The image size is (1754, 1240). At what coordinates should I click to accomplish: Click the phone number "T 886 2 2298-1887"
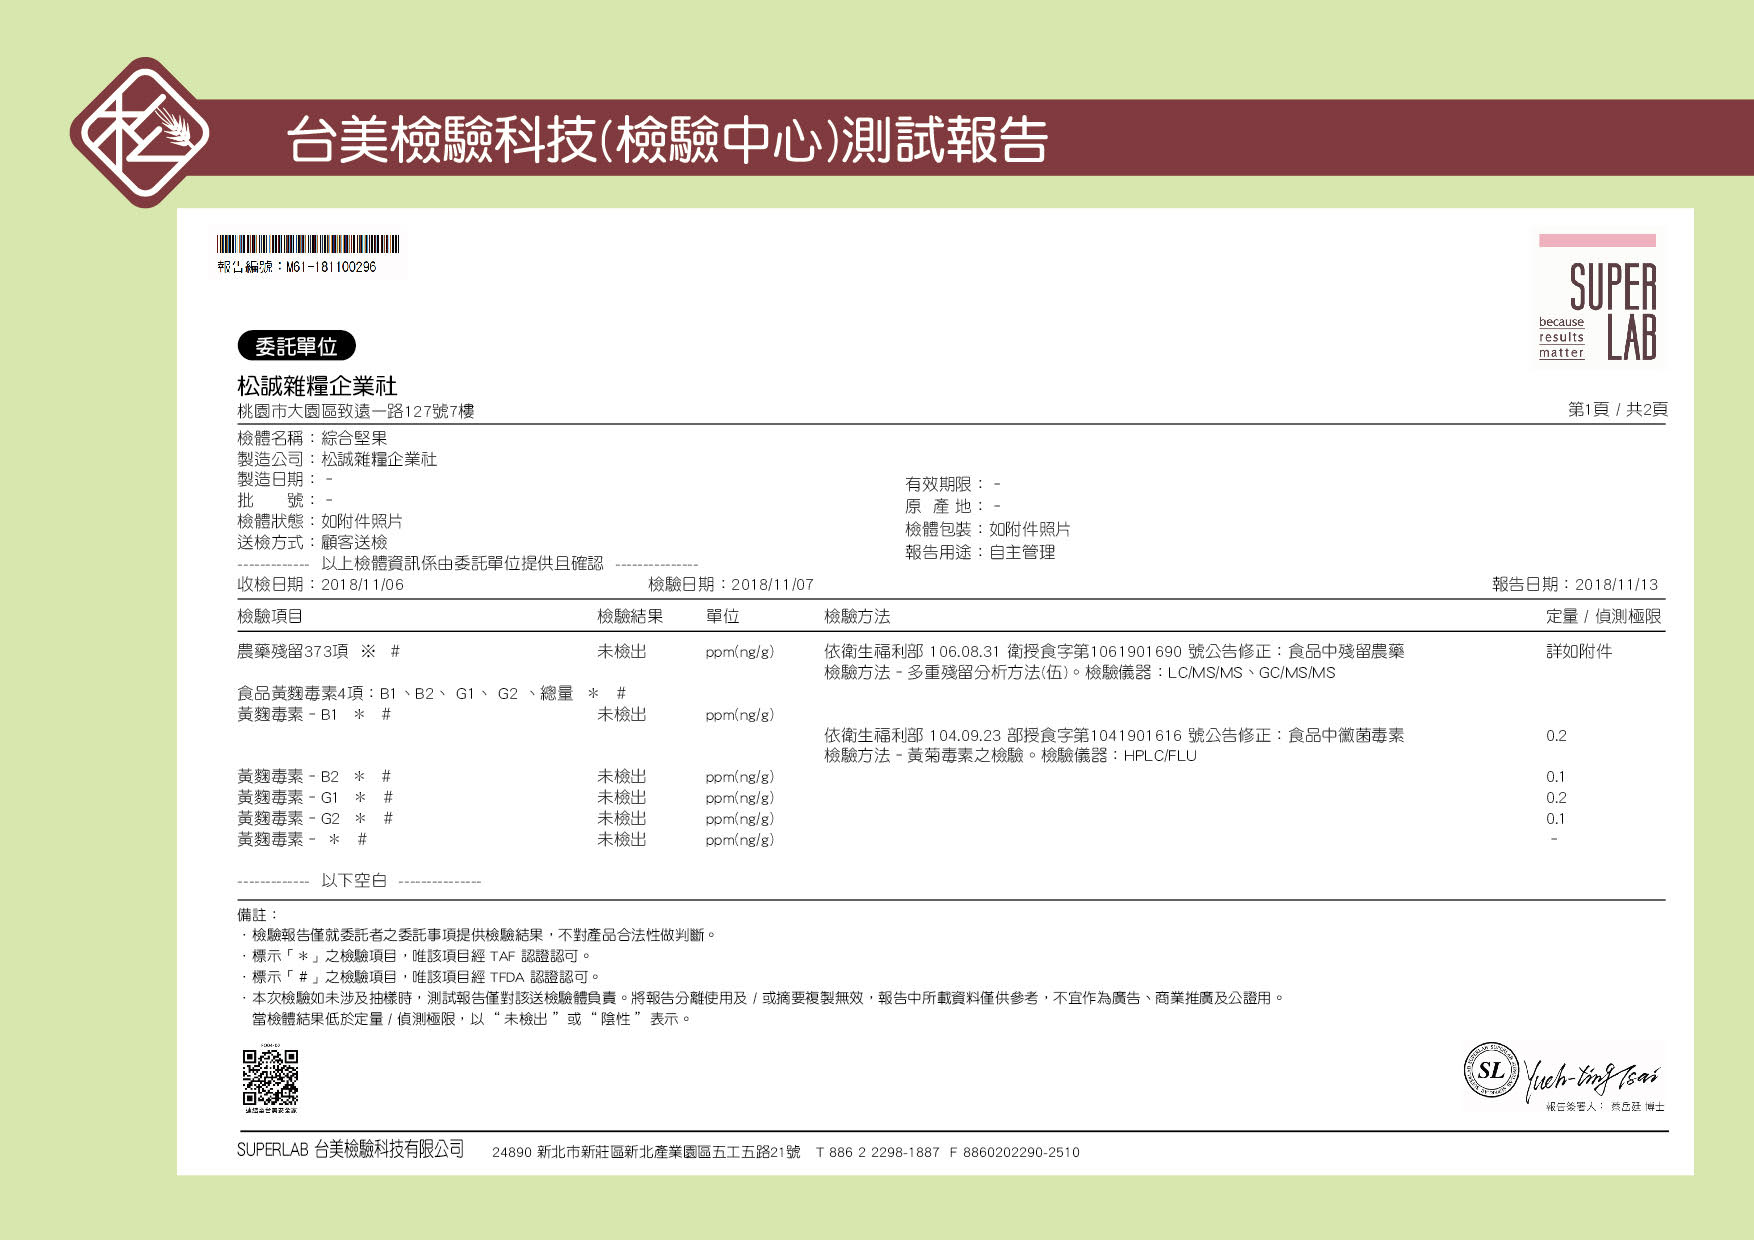pos(878,1152)
